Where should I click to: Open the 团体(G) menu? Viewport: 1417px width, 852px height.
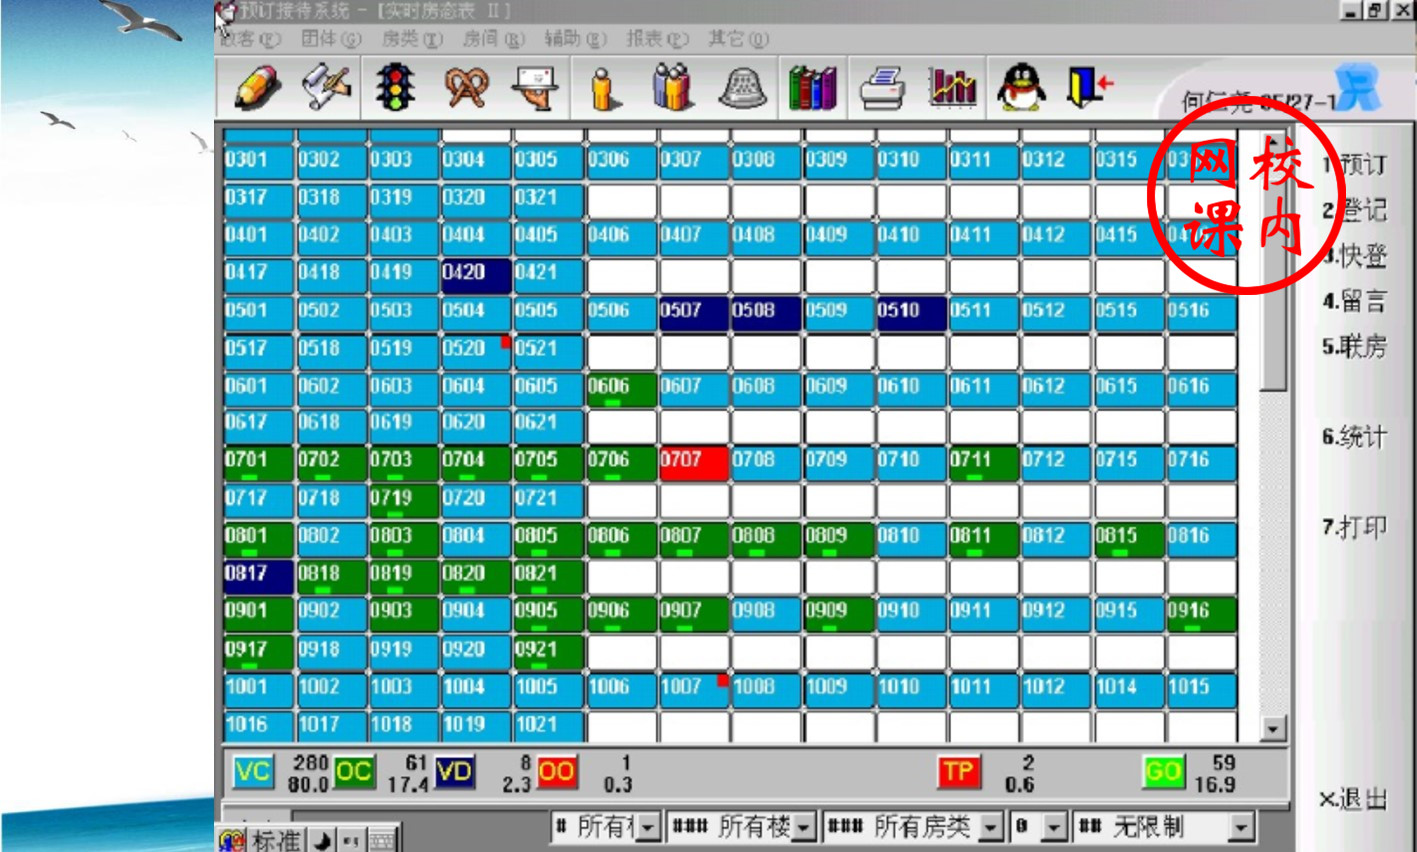pyautogui.click(x=331, y=39)
